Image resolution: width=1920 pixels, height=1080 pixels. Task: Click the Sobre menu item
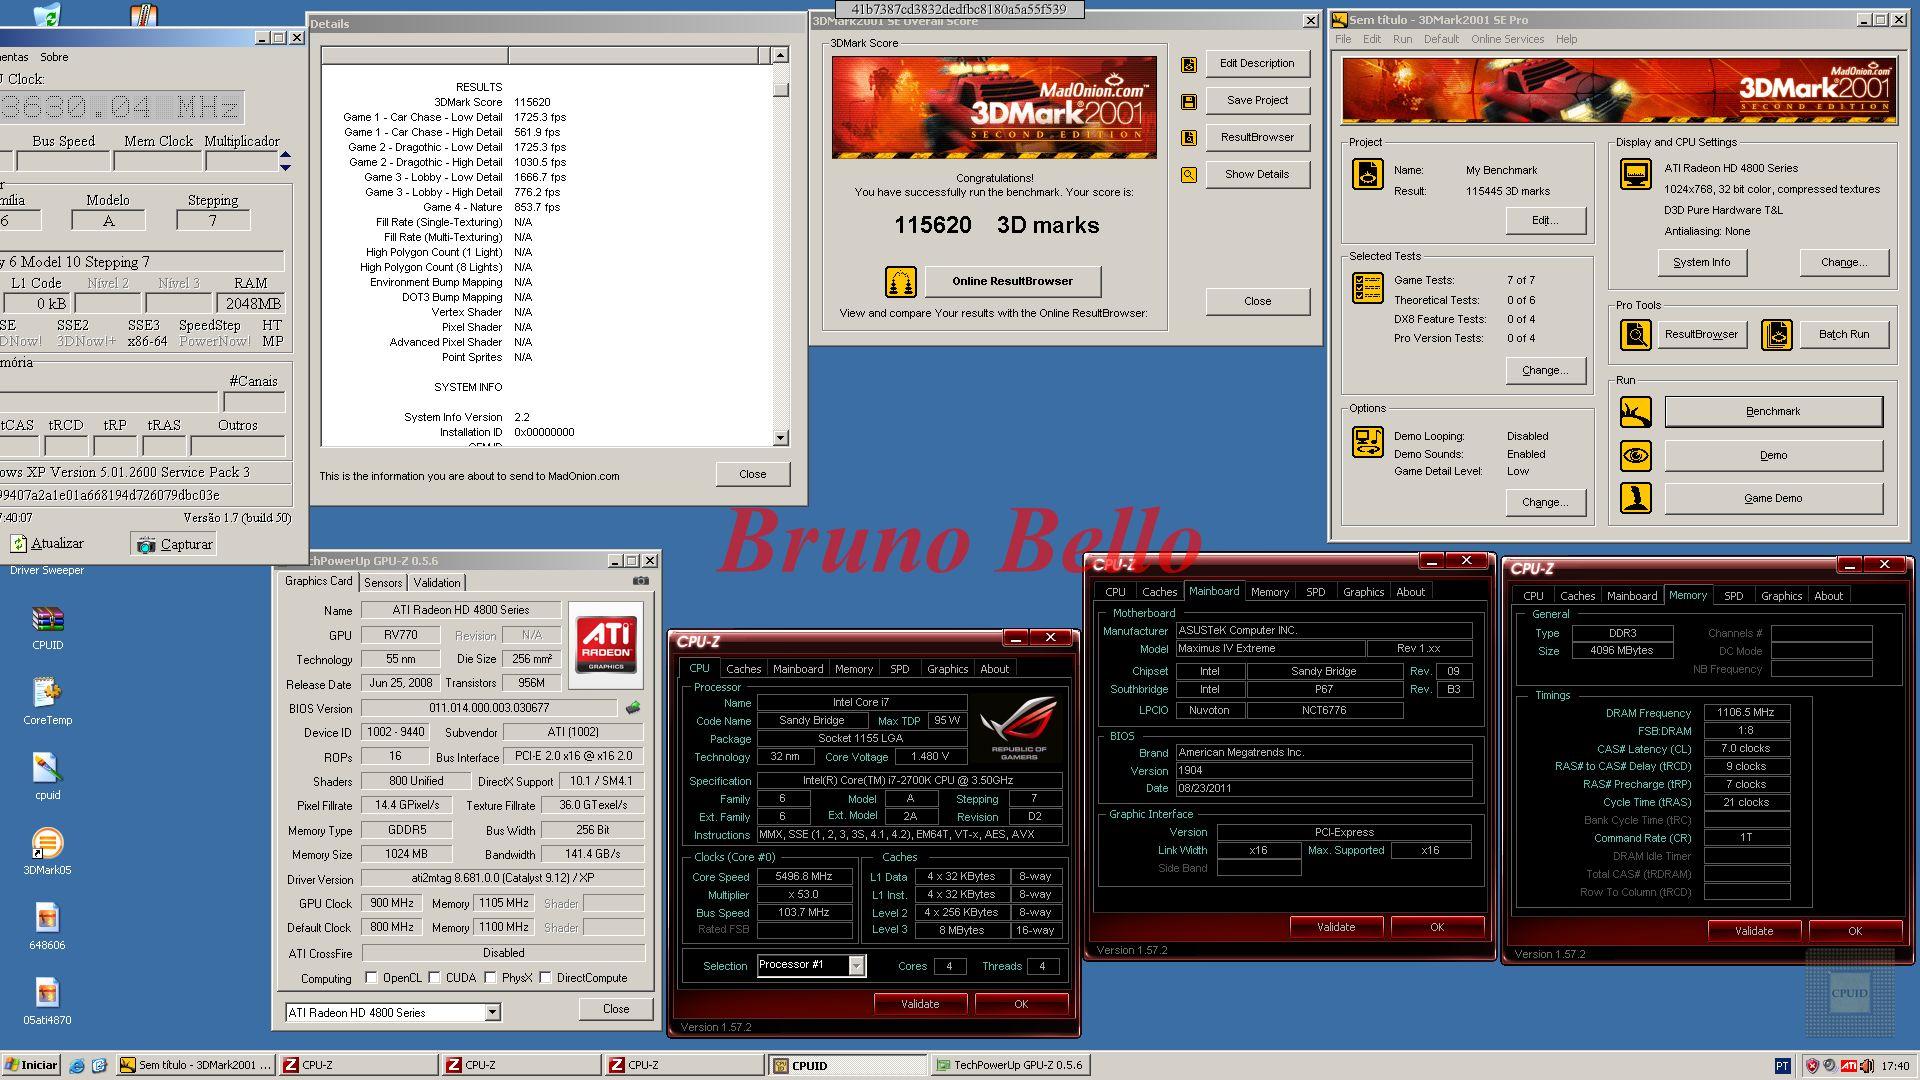click(54, 58)
